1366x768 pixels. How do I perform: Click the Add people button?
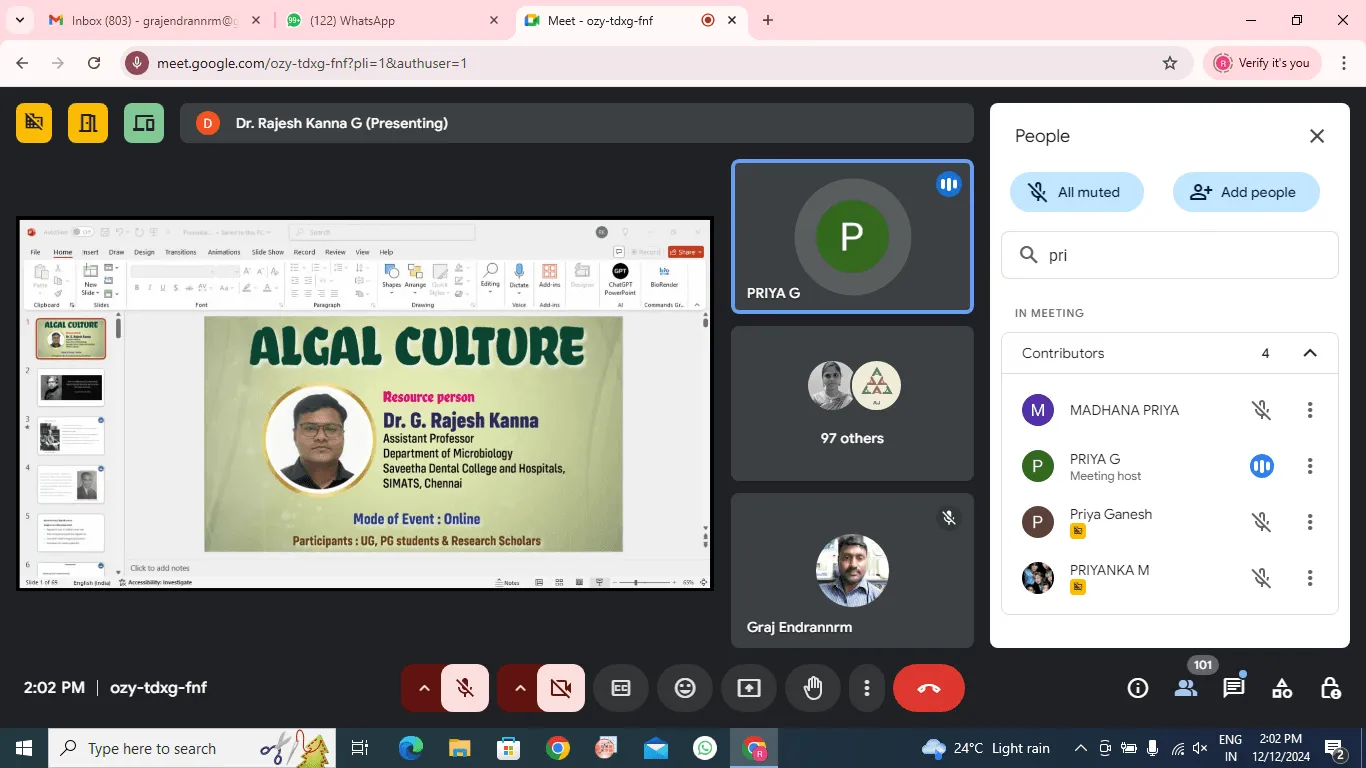pyautogui.click(x=1246, y=192)
